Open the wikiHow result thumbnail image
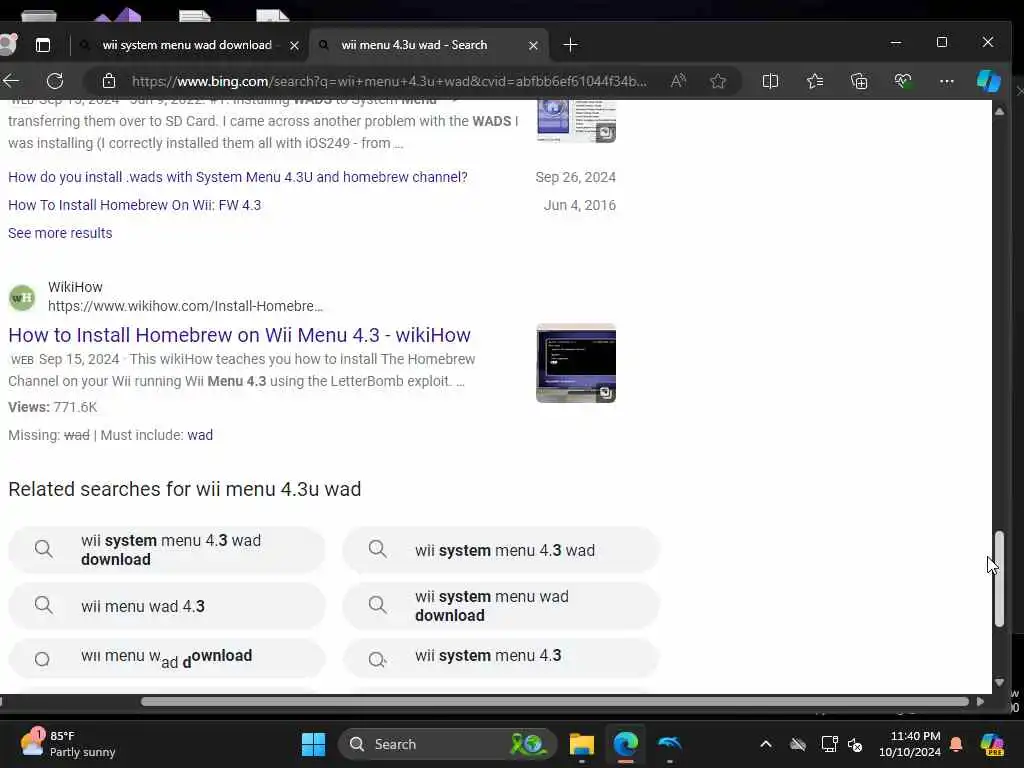Screen dimensions: 1024x768 click(x=575, y=363)
